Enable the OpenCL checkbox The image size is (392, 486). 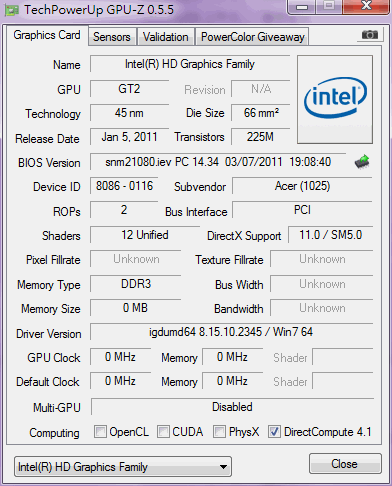(100, 431)
